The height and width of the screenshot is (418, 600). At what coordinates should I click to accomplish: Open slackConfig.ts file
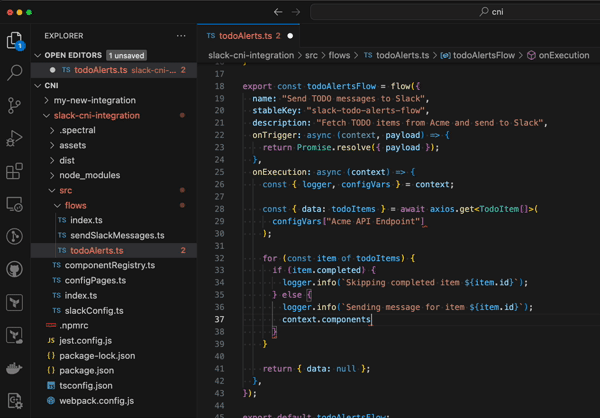tap(114, 311)
